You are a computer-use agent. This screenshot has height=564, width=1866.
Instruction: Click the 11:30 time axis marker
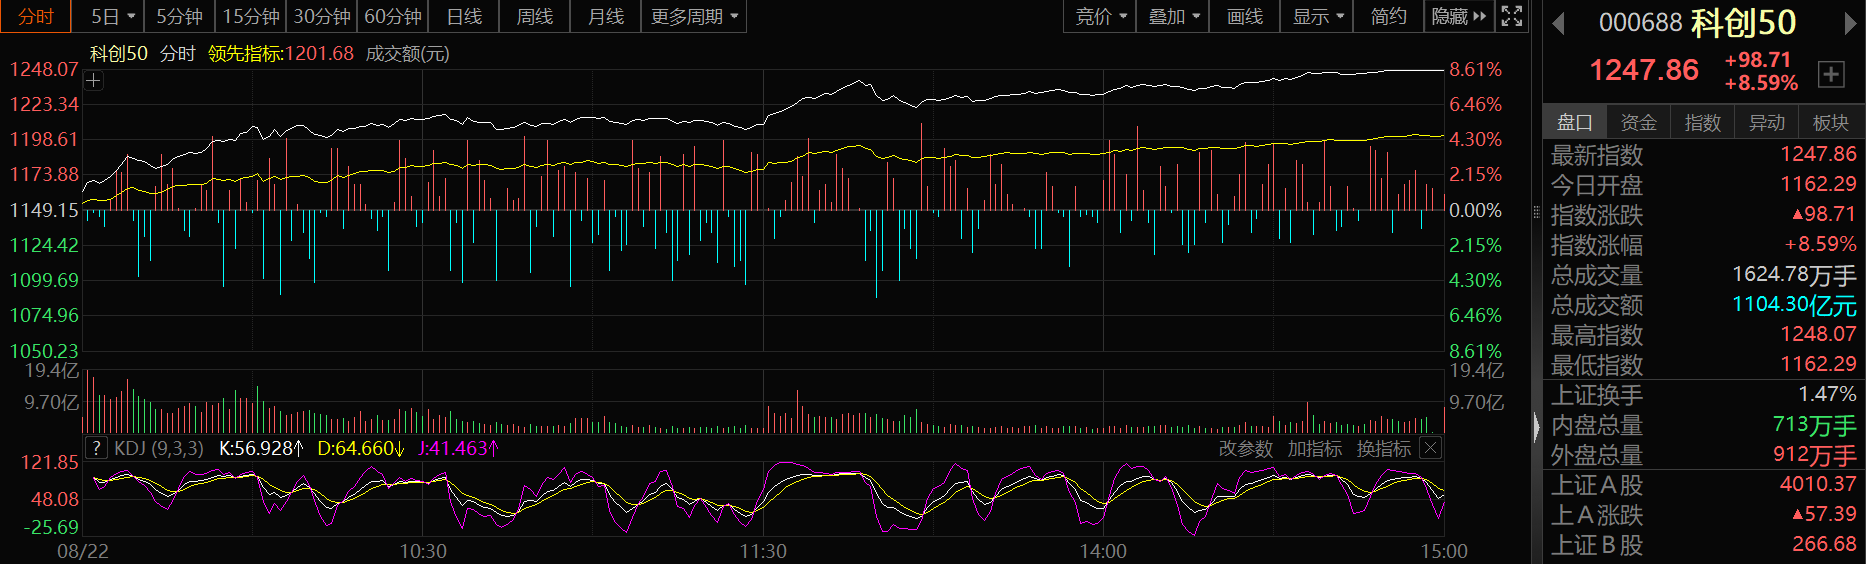763,551
